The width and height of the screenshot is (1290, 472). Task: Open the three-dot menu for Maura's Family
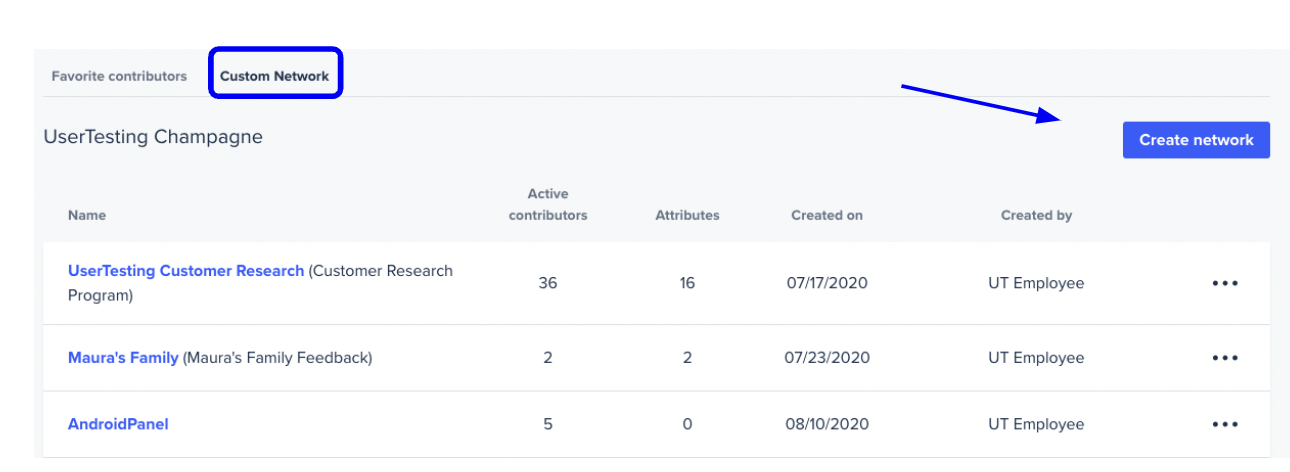tap(1225, 358)
